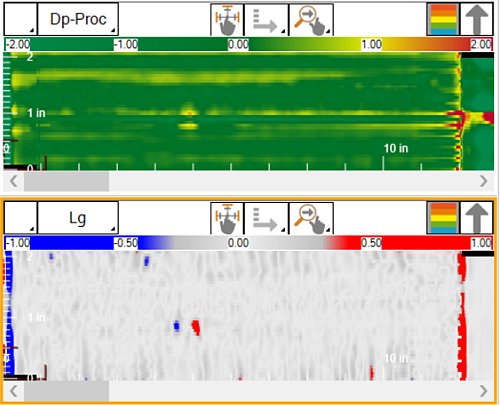Click the cursor measurement tool in Dp-Proc panel
The image size is (500, 405).
(x=227, y=19)
